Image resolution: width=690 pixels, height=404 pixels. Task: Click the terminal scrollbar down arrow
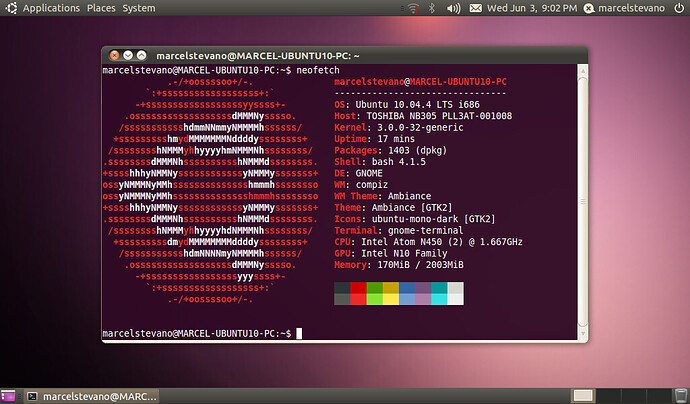tap(583, 334)
